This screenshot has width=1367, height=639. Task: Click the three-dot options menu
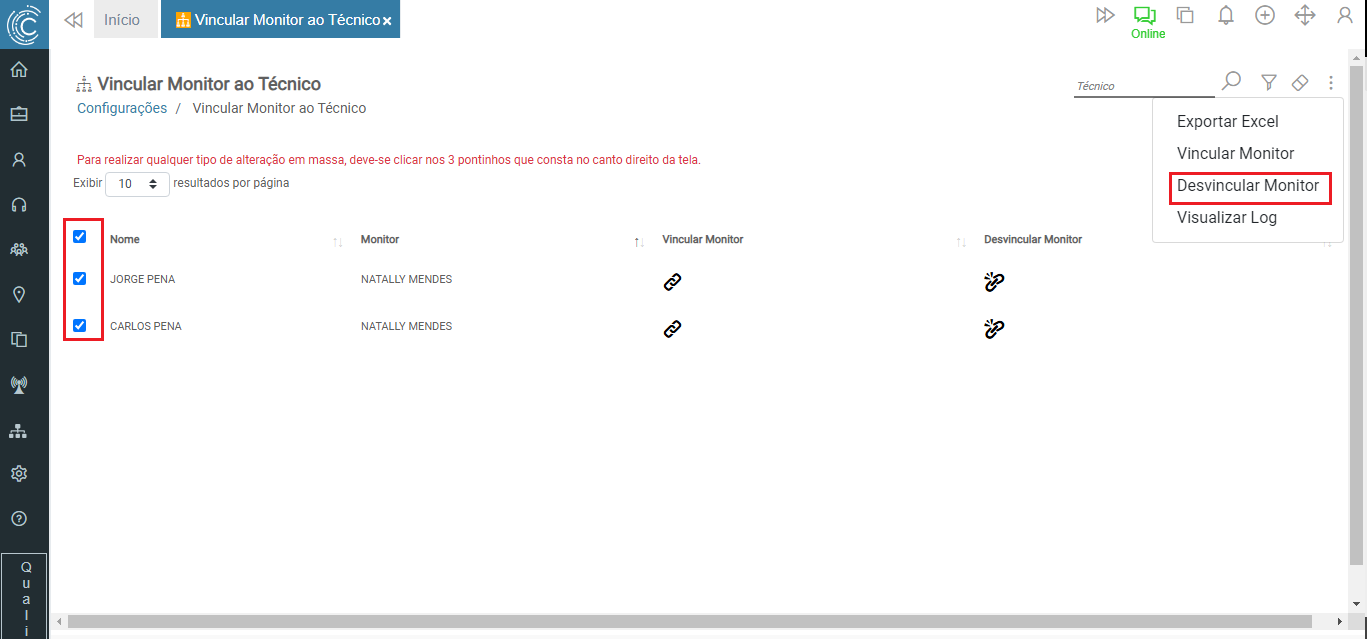(x=1331, y=83)
